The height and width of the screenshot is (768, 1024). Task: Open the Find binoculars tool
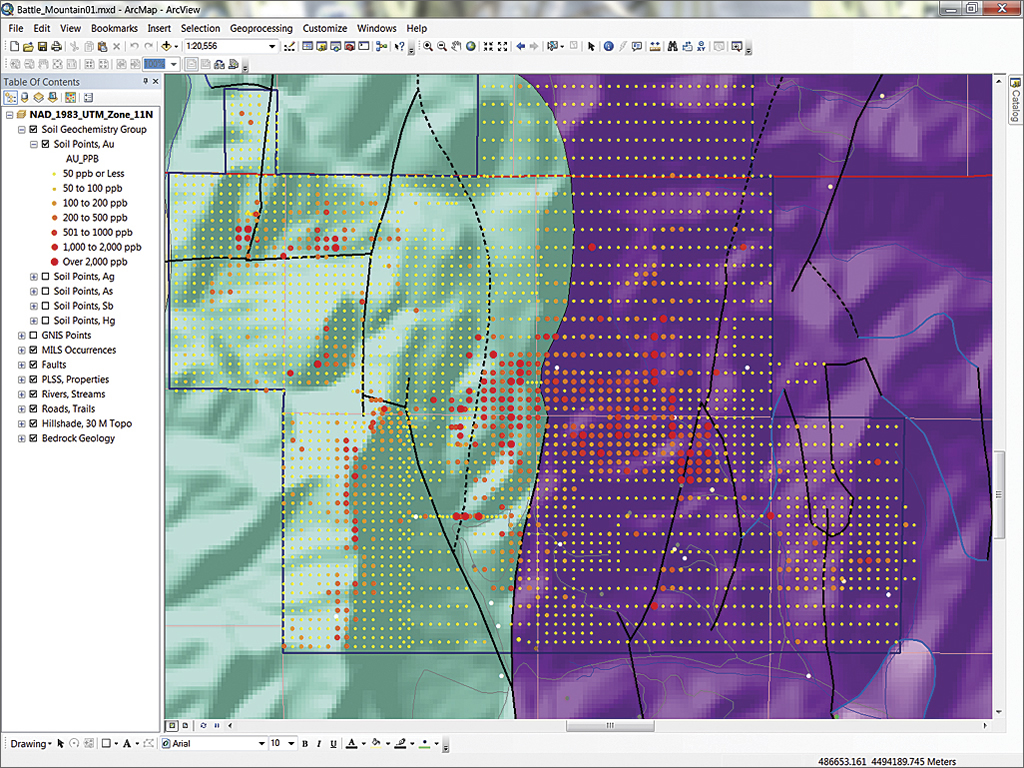(x=672, y=46)
